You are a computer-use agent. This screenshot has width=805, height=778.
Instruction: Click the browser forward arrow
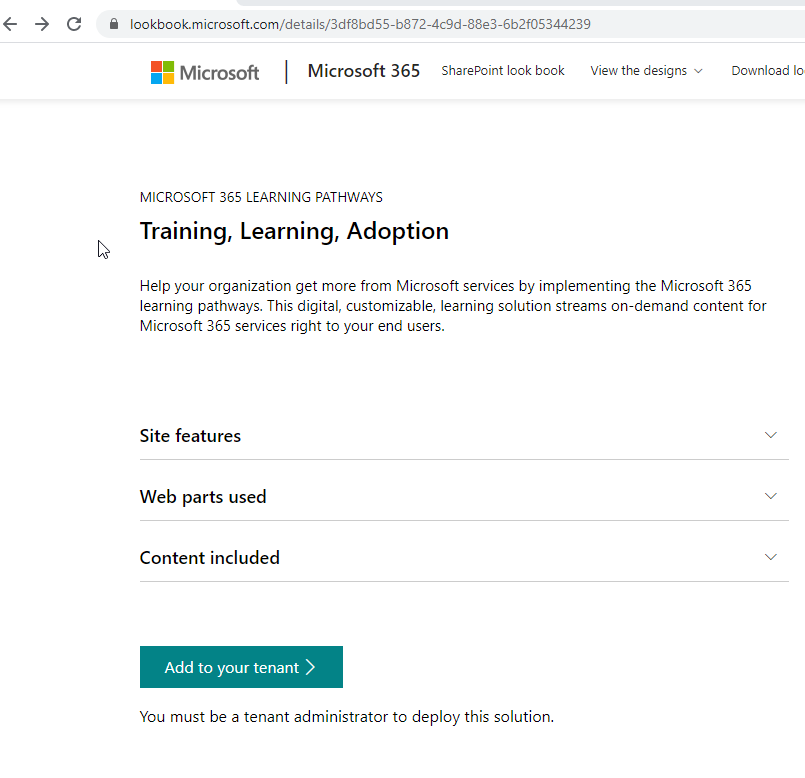point(41,24)
